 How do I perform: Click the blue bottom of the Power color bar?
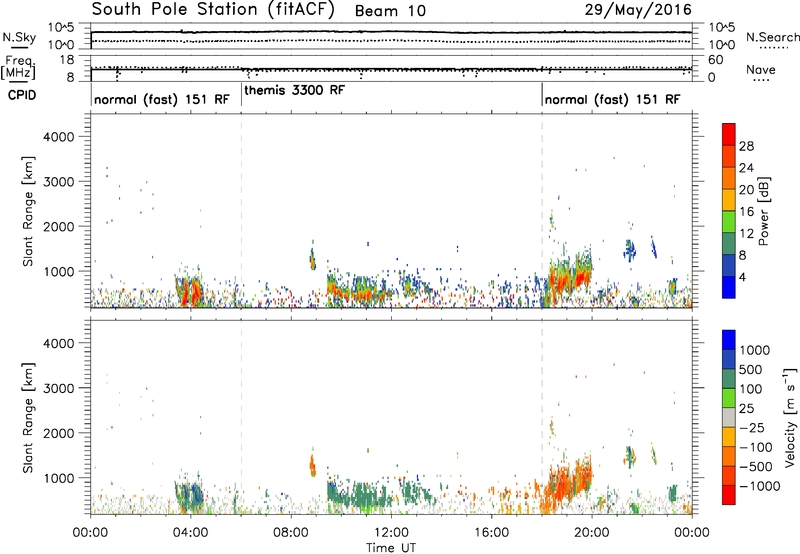[x=729, y=287]
